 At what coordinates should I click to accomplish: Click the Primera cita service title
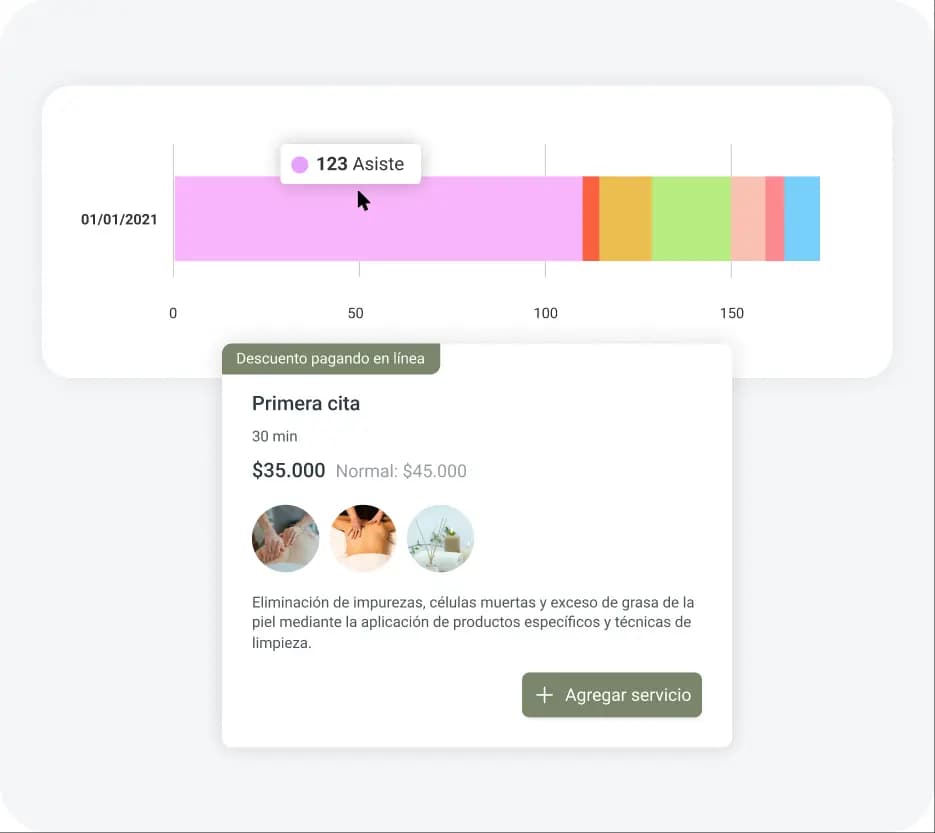pyautogui.click(x=306, y=404)
